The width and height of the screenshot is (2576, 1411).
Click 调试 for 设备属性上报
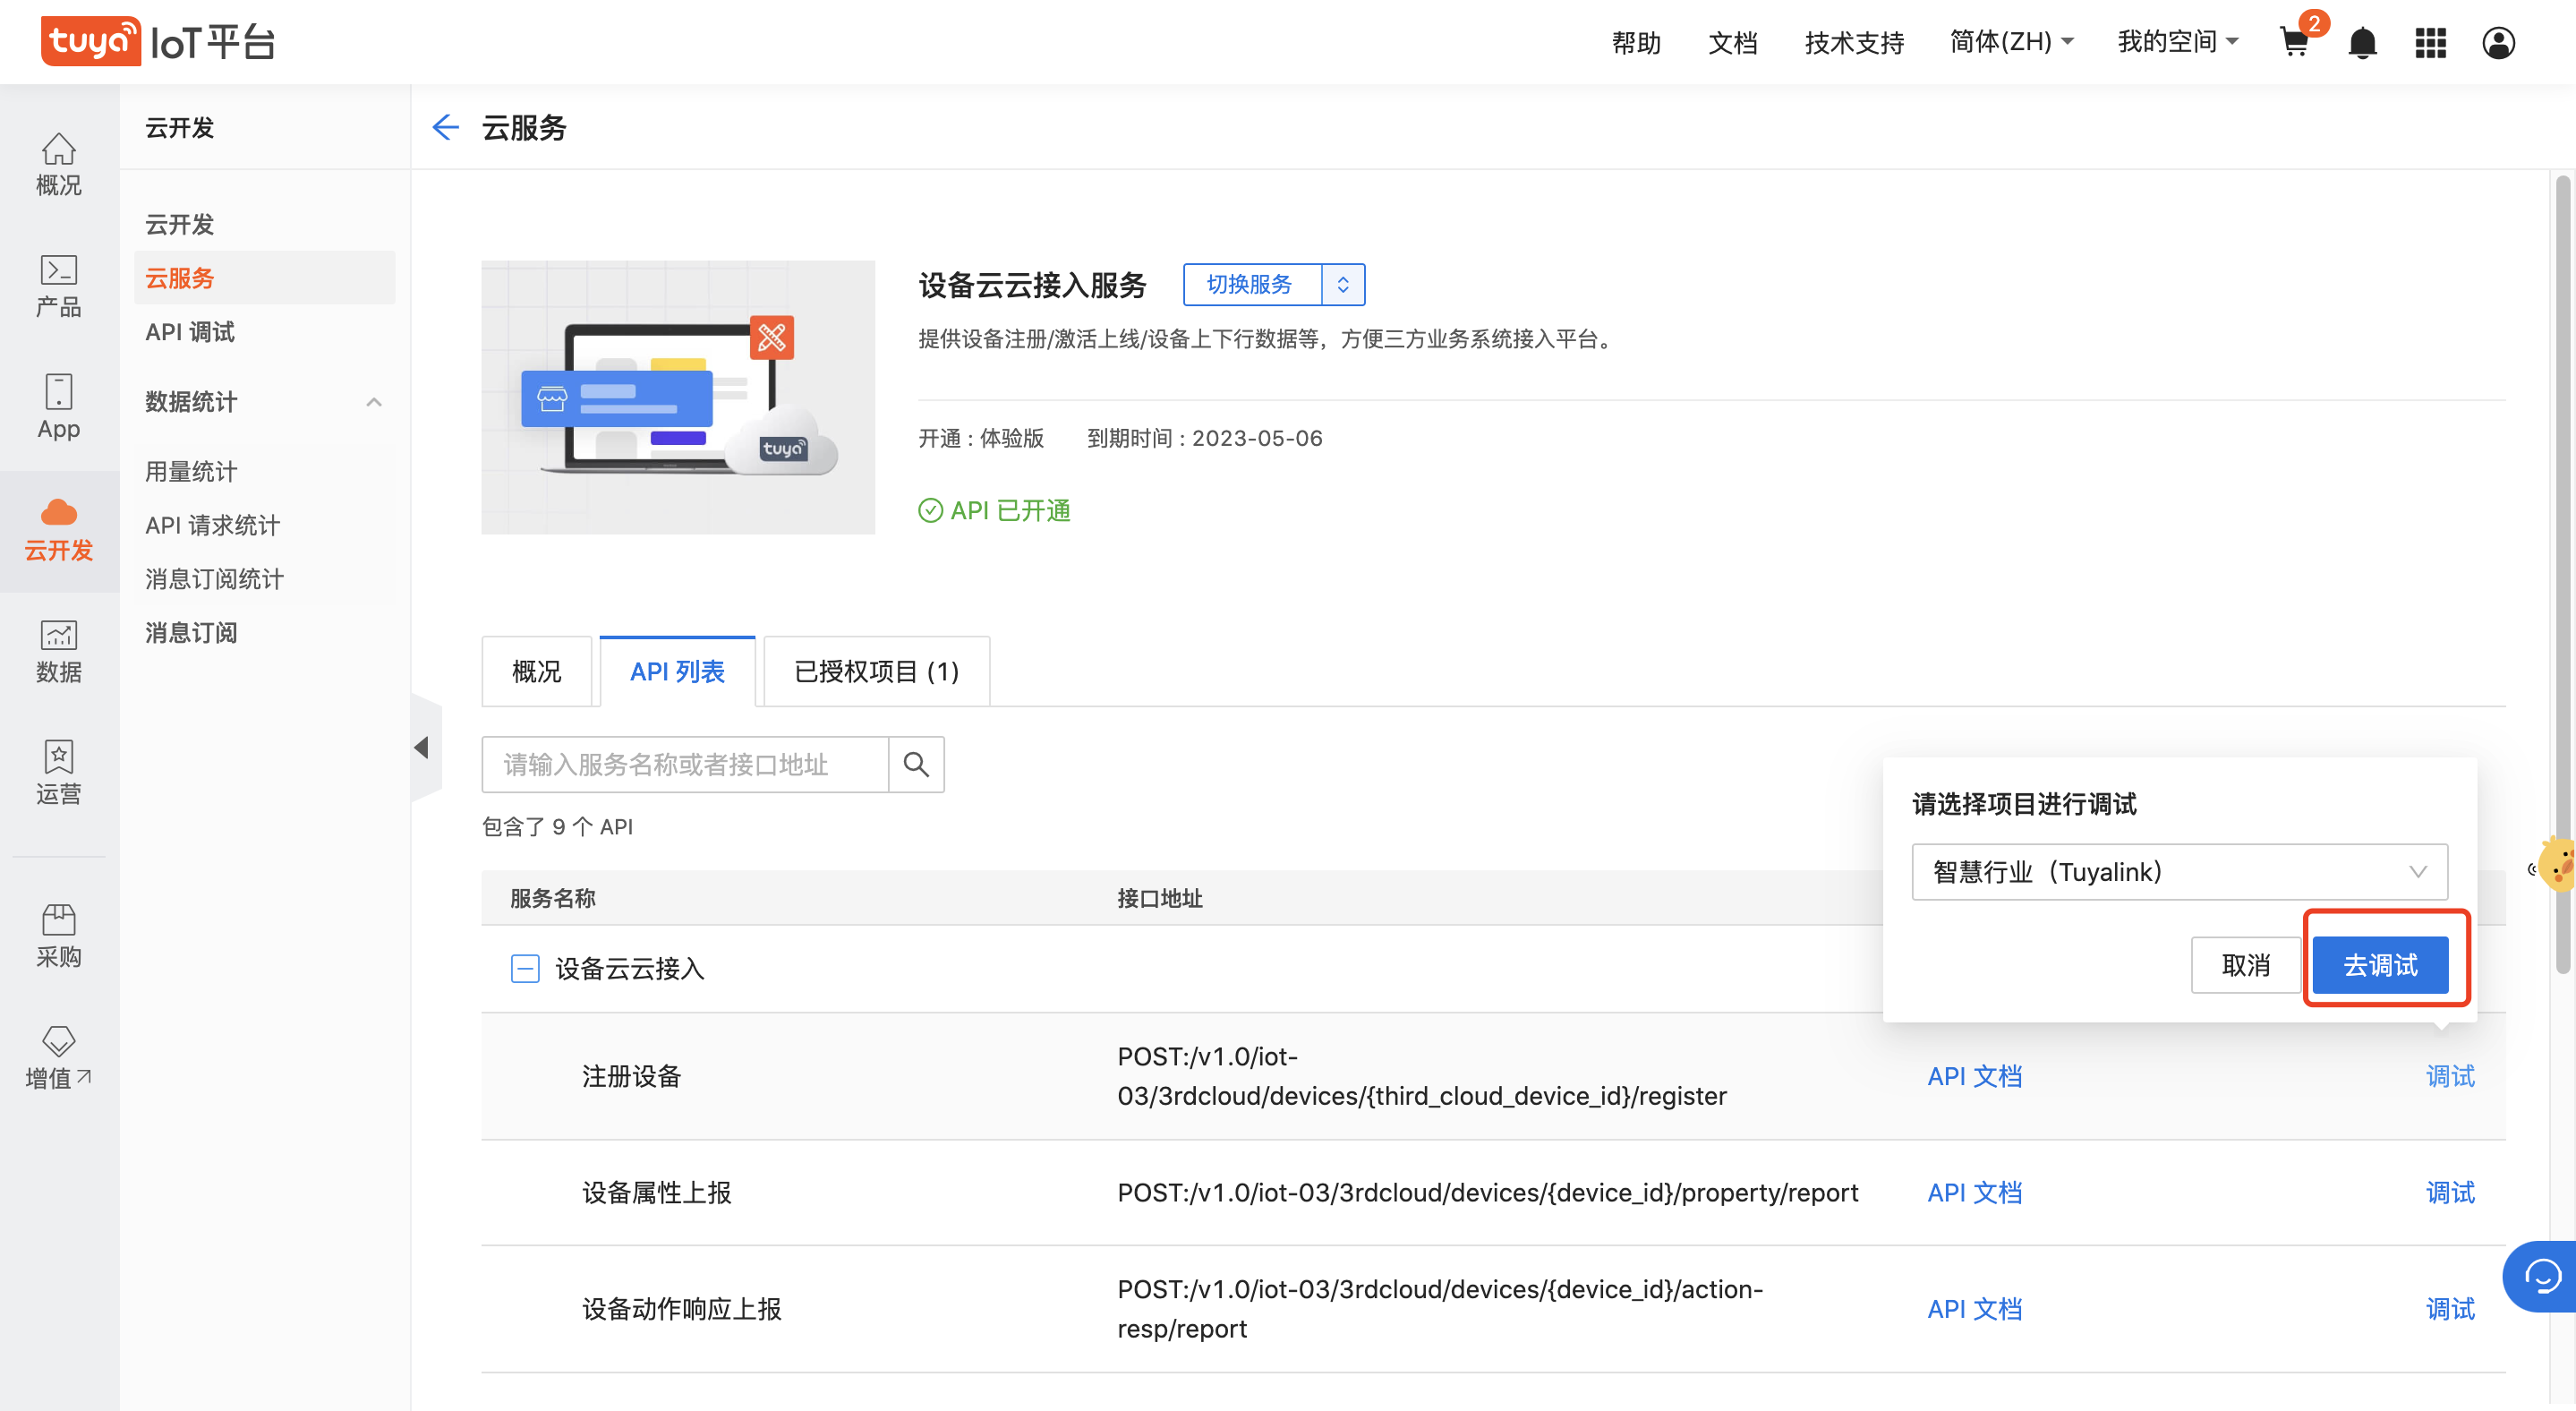(x=2450, y=1193)
